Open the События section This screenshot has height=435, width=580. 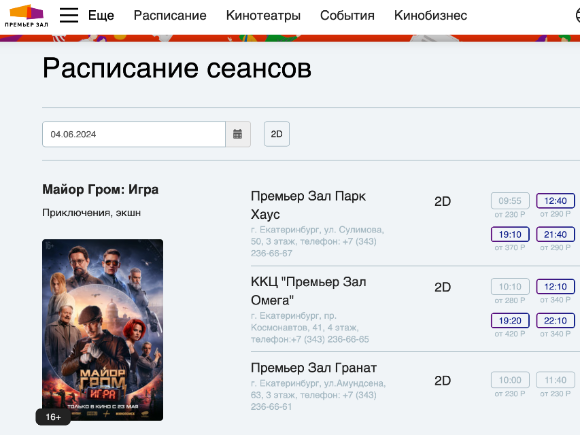[347, 15]
